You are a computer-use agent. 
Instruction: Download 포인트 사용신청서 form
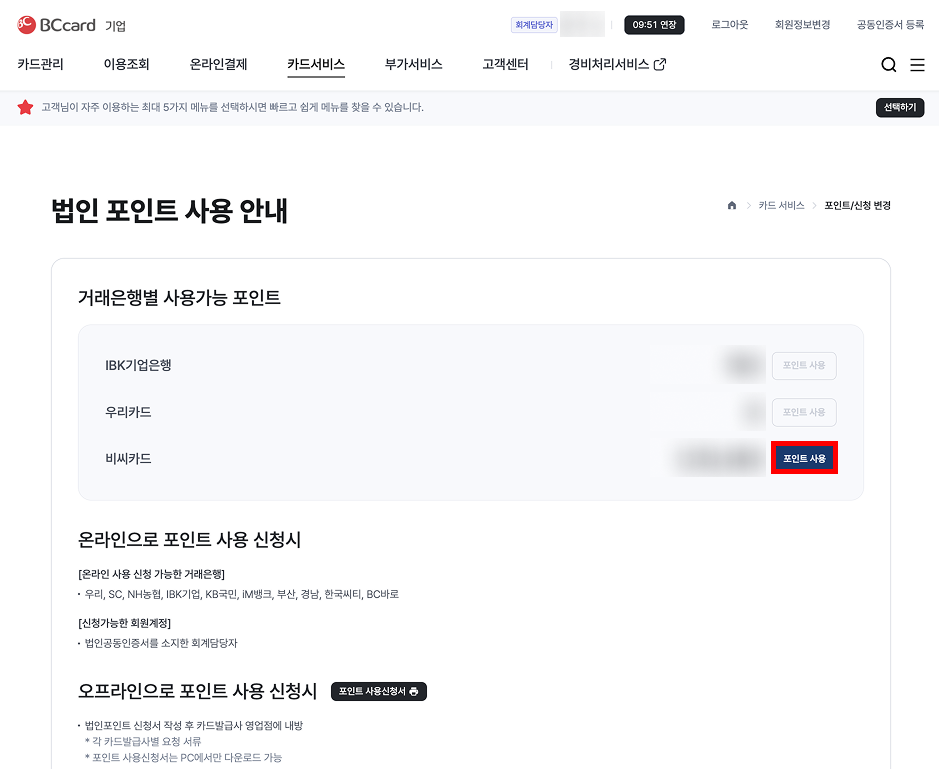(x=378, y=691)
